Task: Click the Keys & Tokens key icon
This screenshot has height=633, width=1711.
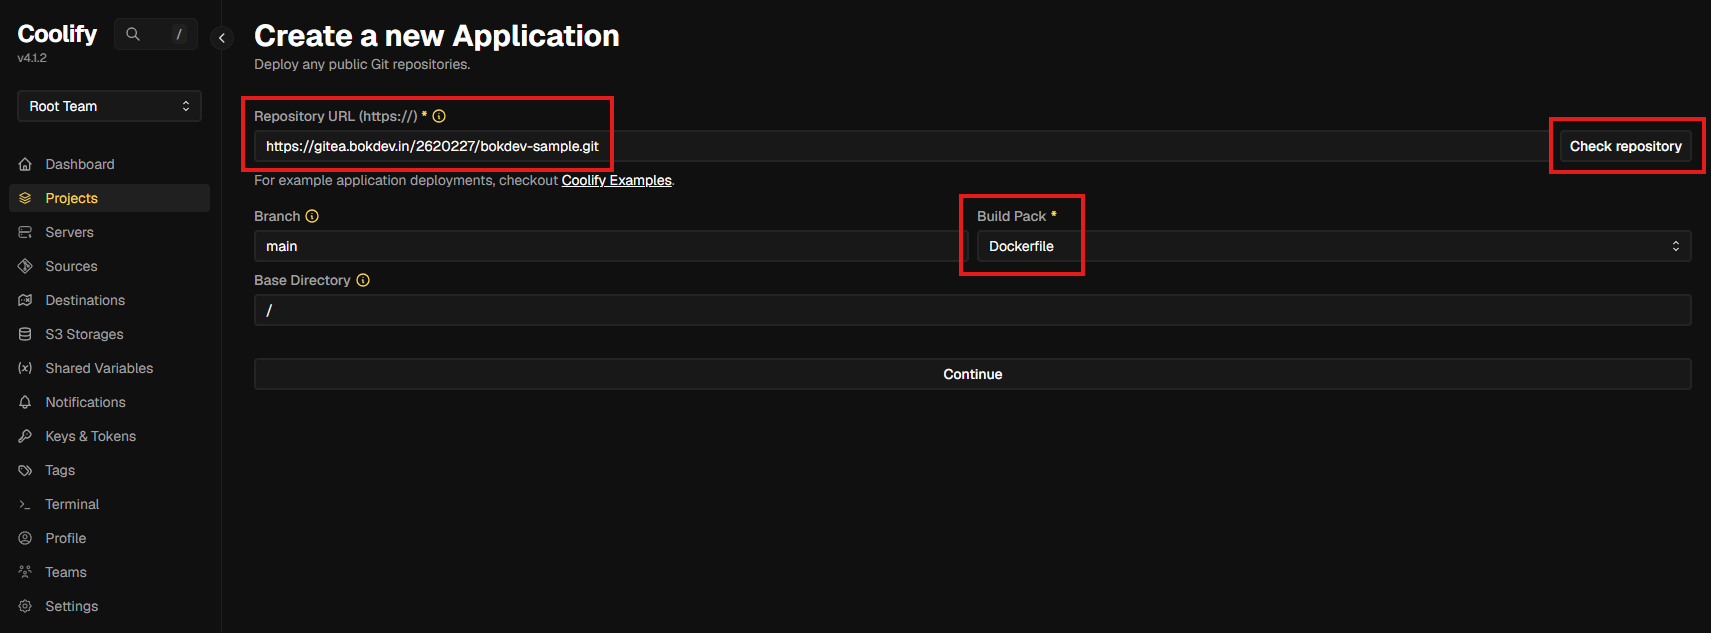Action: pyautogui.click(x=25, y=436)
